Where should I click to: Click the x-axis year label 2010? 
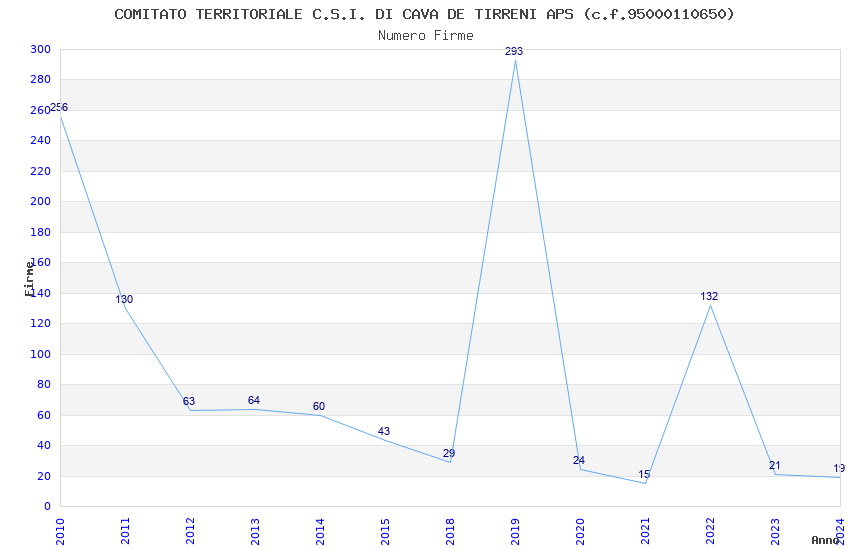pyautogui.click(x=60, y=531)
